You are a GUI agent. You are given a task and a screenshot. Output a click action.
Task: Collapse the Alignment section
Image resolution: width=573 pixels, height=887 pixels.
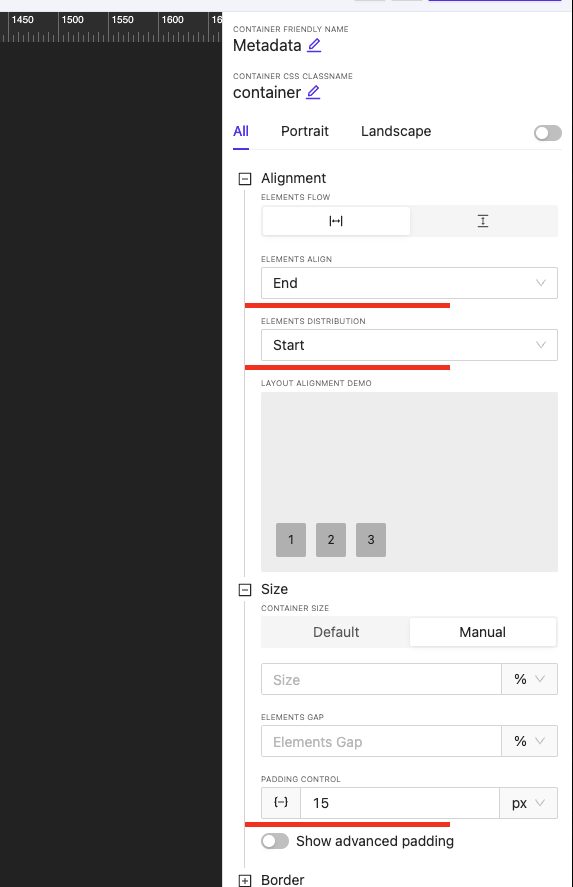245,179
